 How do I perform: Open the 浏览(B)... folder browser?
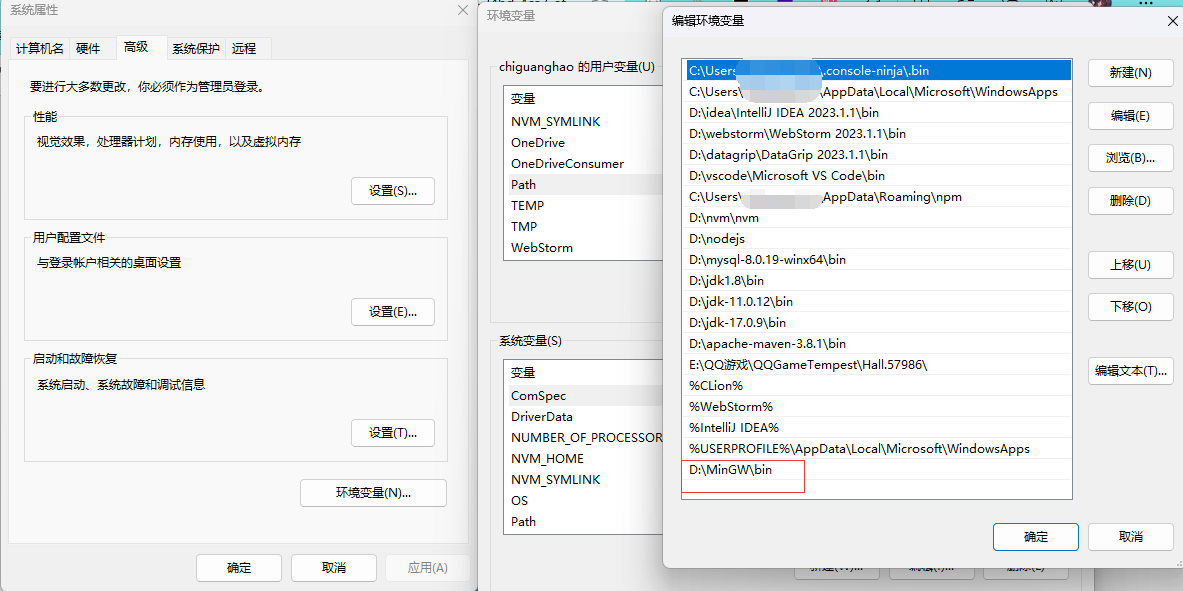coord(1130,158)
